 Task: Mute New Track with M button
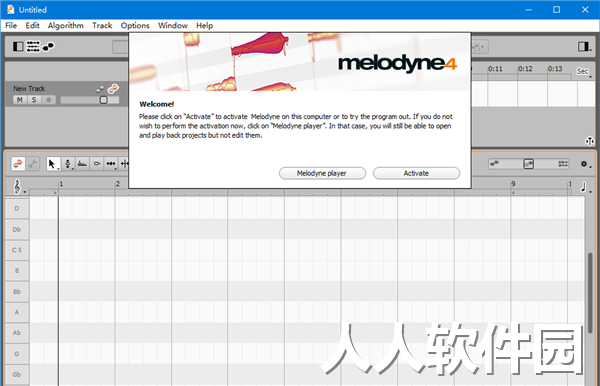[x=20, y=100]
